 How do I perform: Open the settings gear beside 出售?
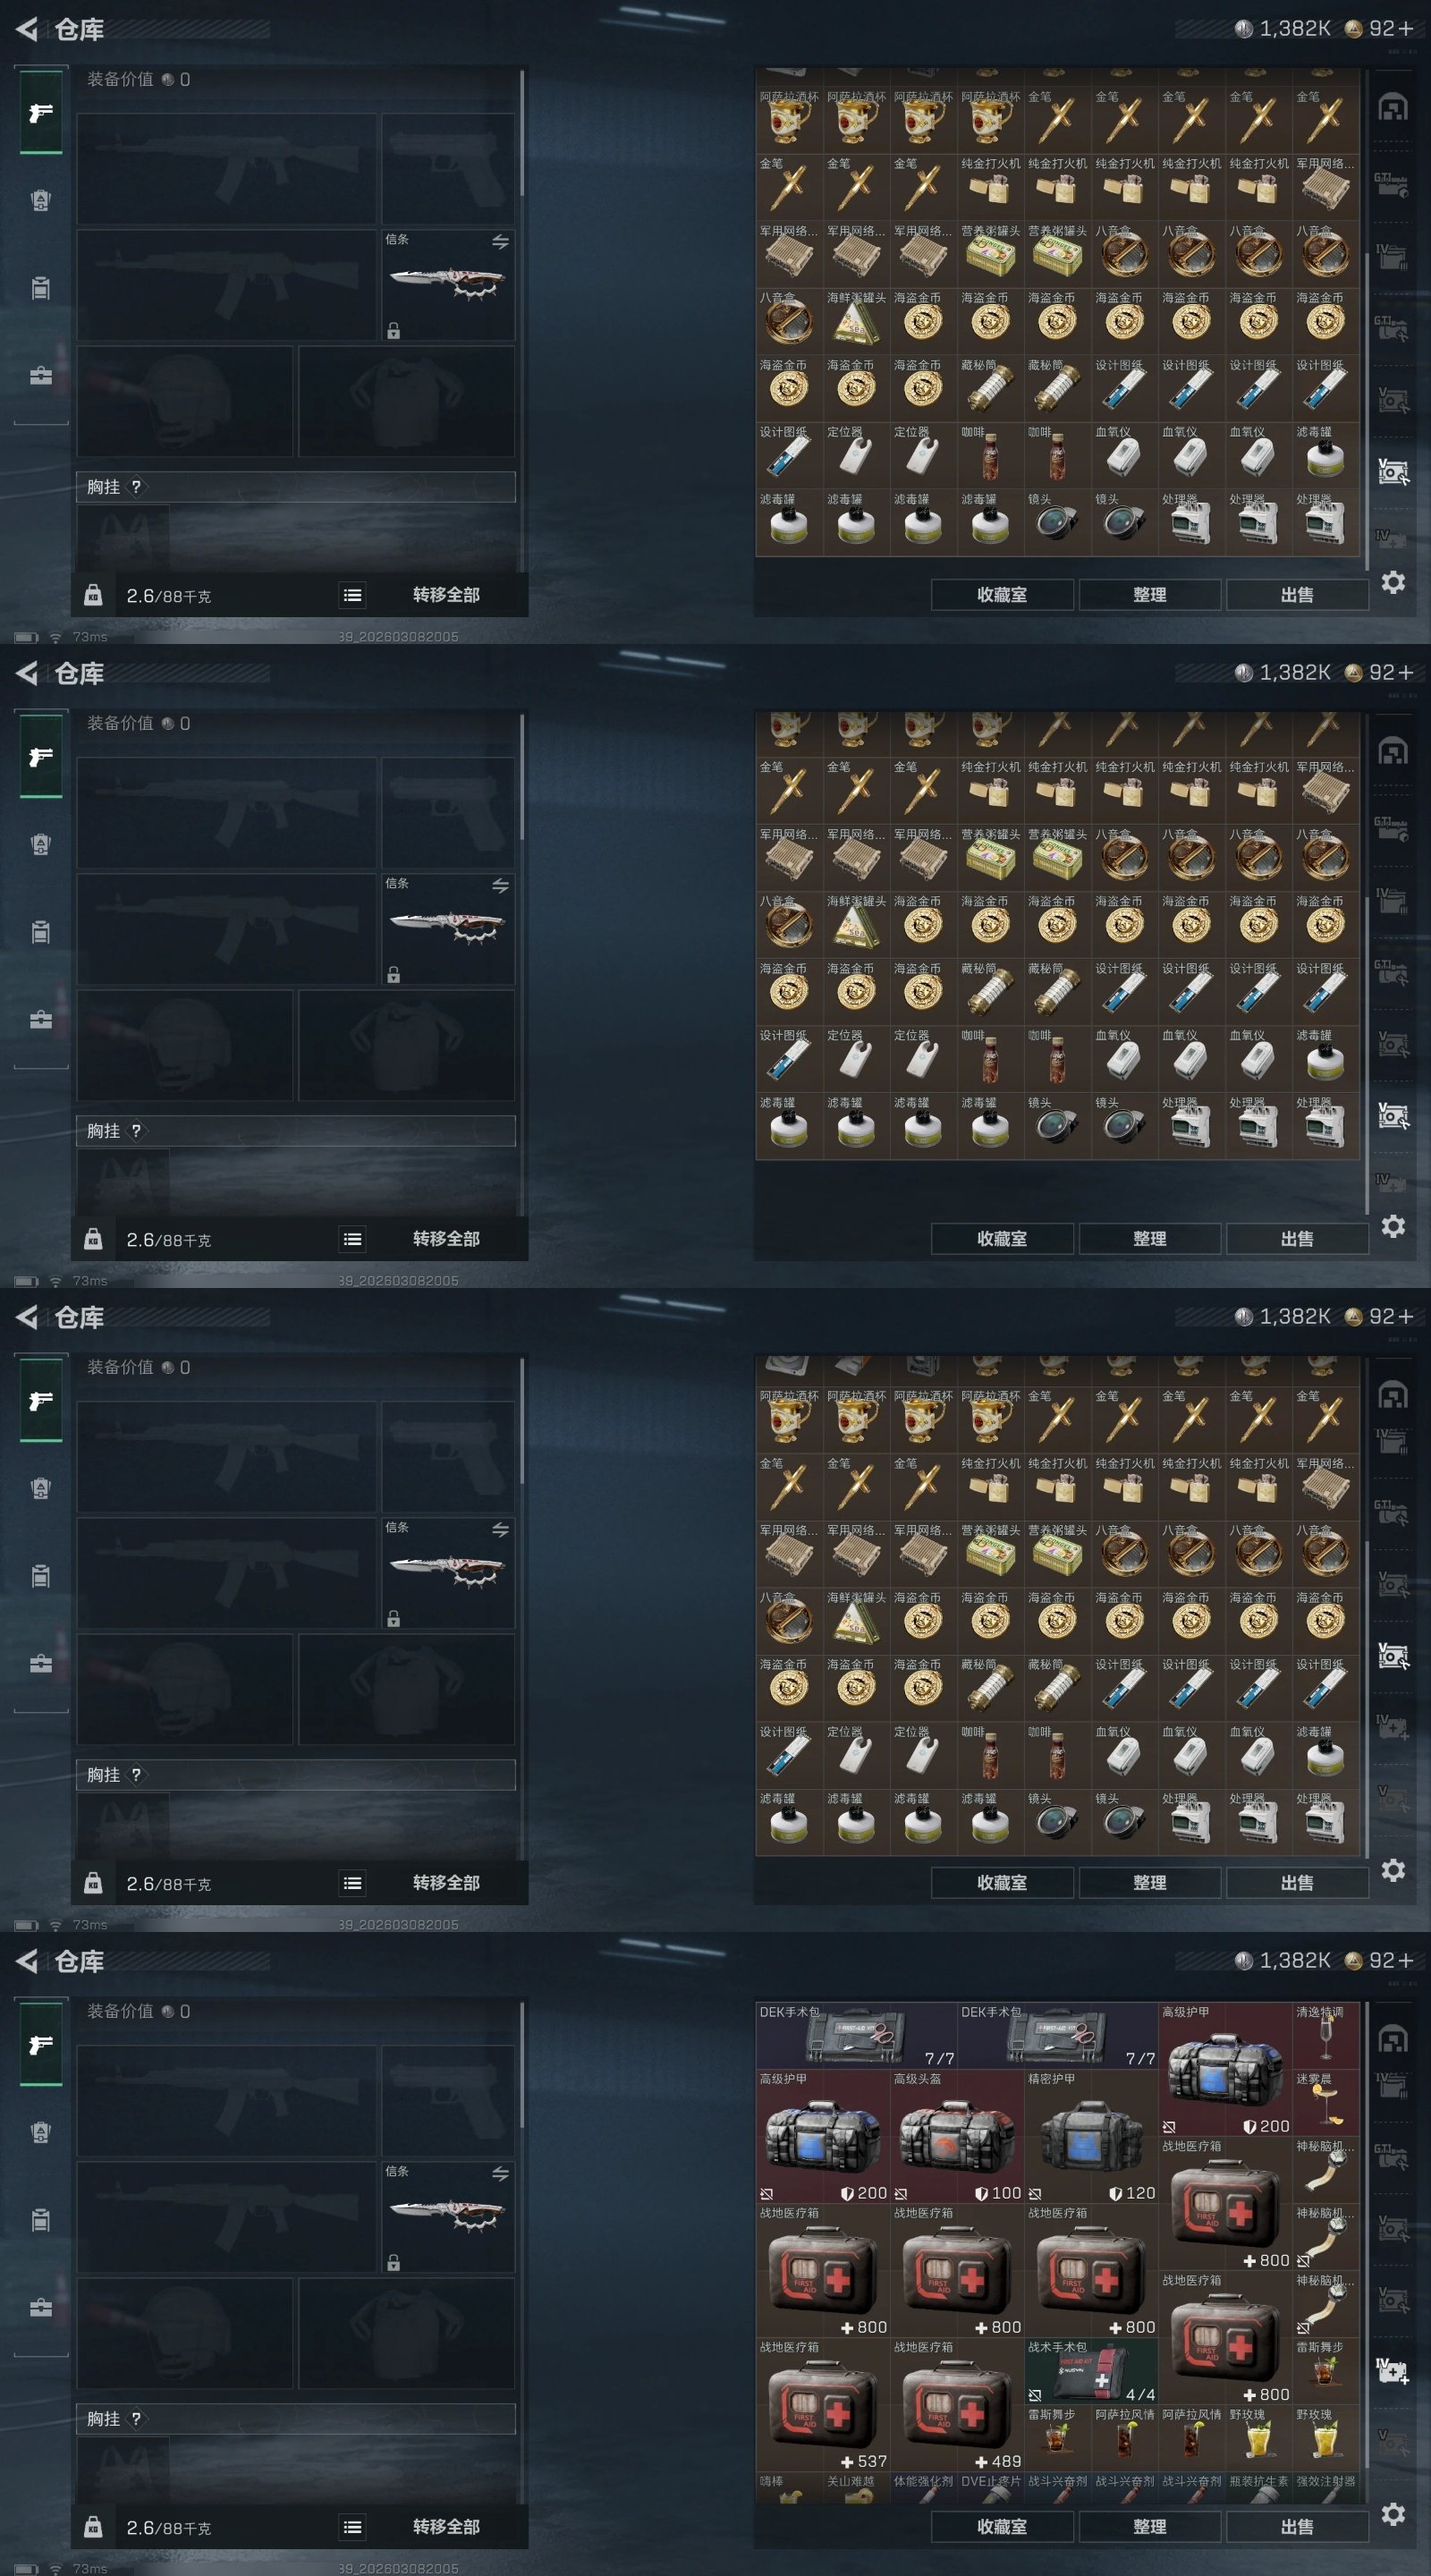[1393, 2514]
